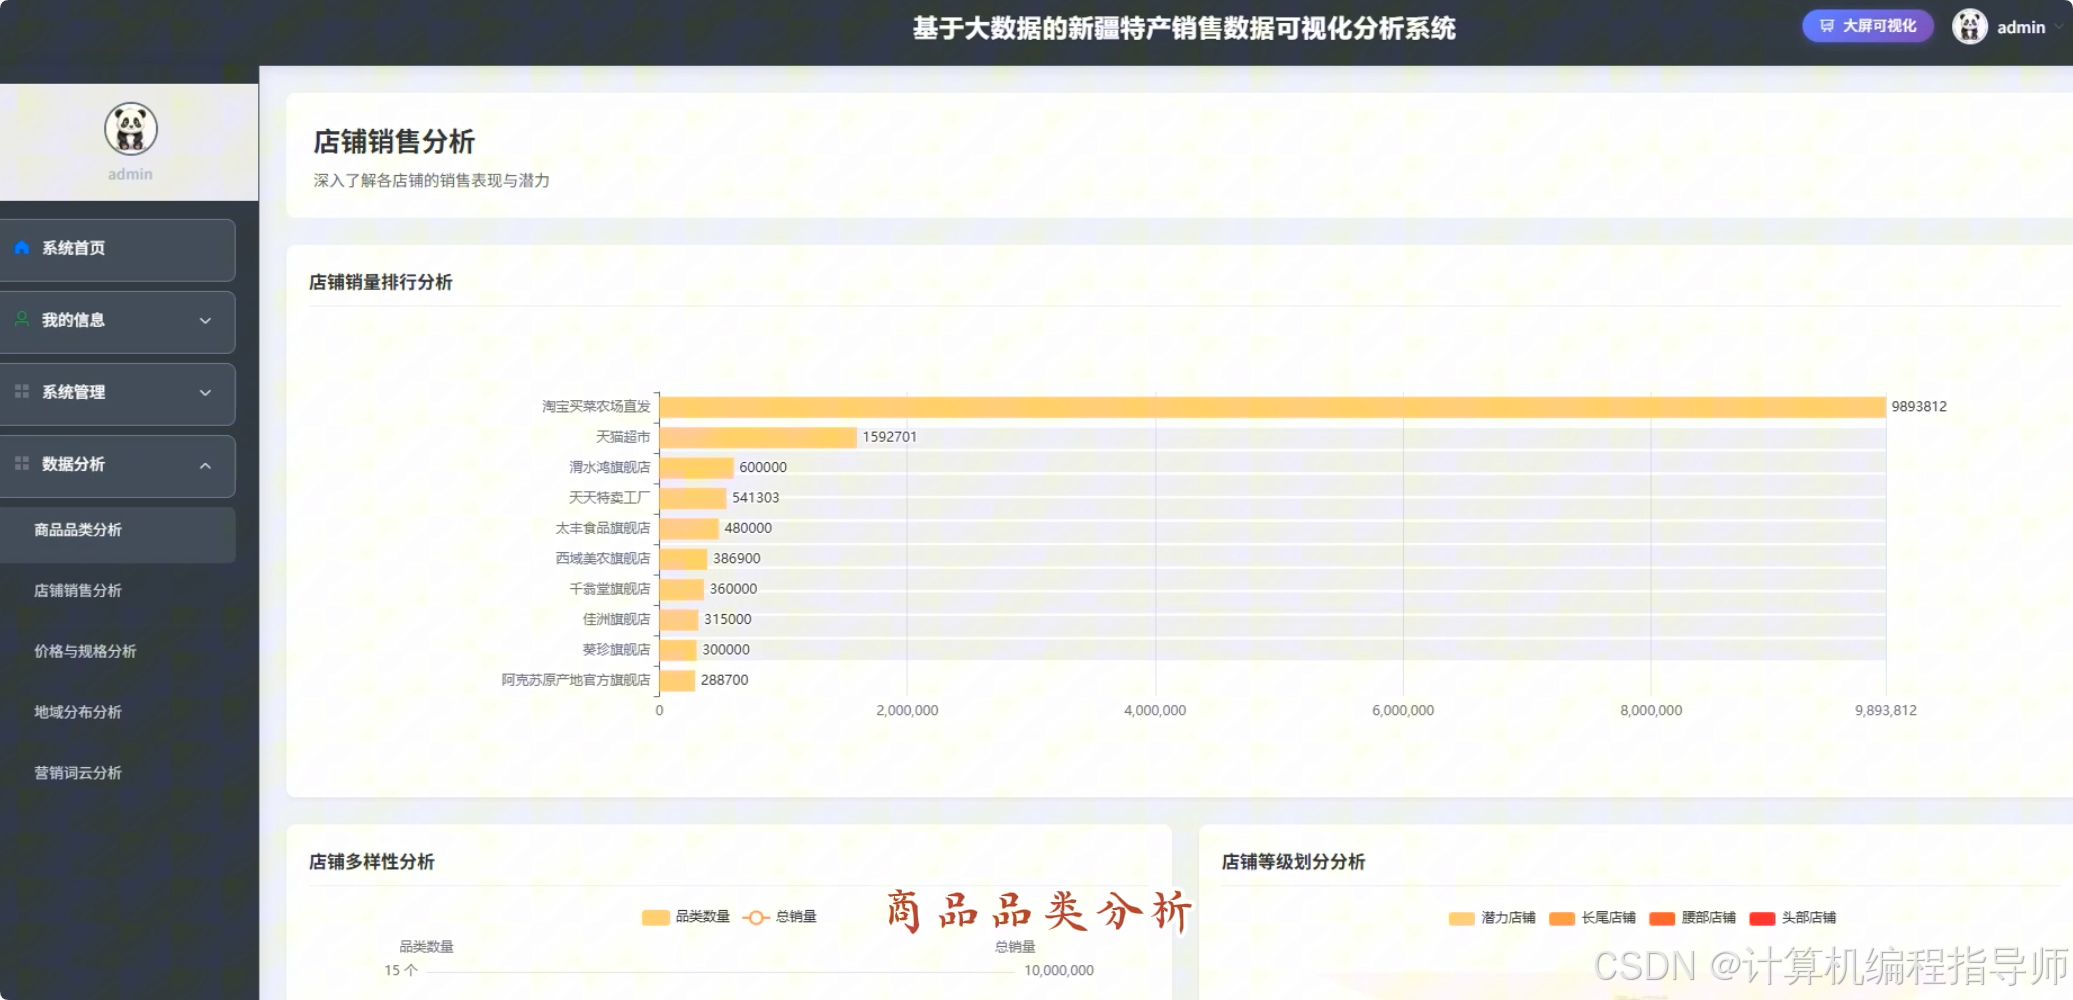Click the 店铺销售分析 page heading
Viewport: 2073px width, 1000px height.
(395, 142)
